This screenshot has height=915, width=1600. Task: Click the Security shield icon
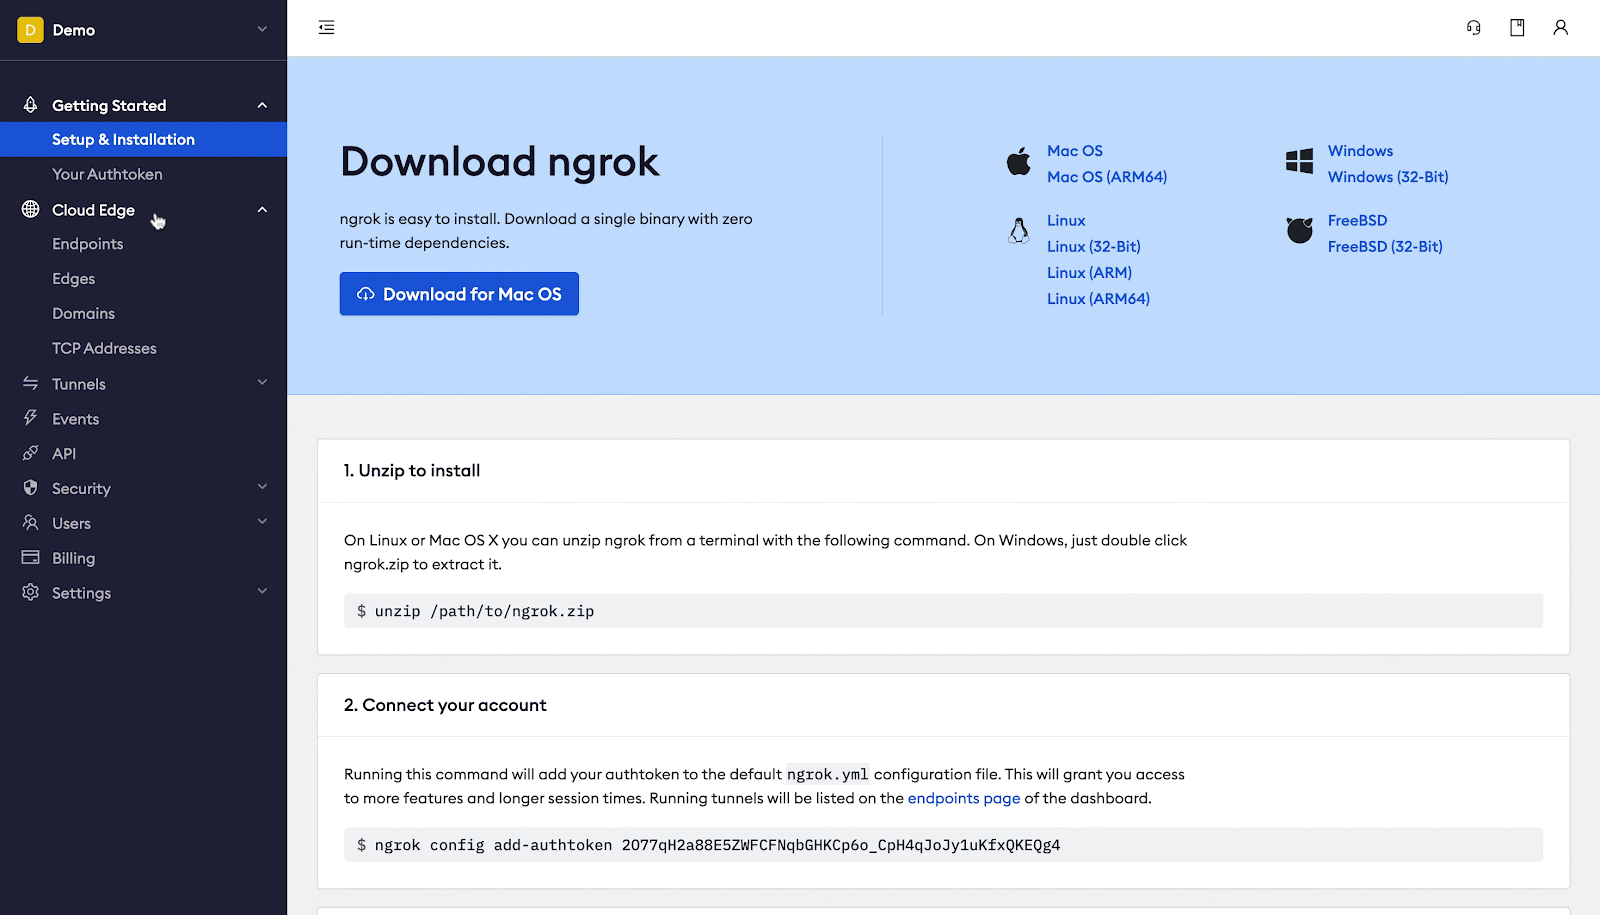click(x=31, y=488)
